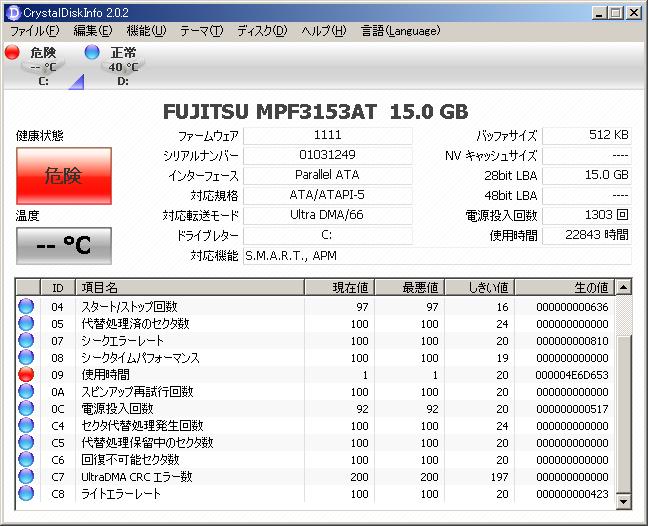
Task: Click the drive letter field C:
Action: [328, 235]
